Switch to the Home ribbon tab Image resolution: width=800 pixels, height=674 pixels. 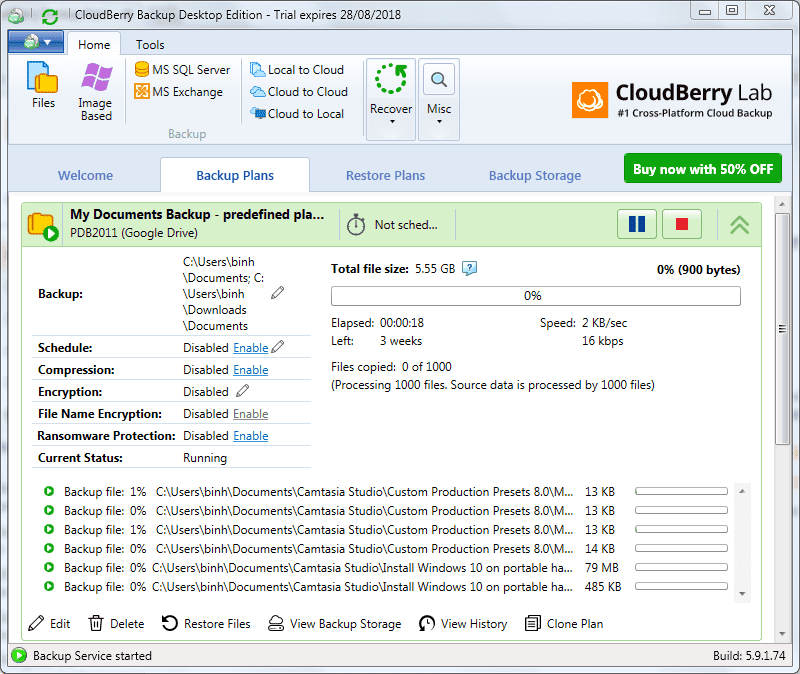[94, 45]
